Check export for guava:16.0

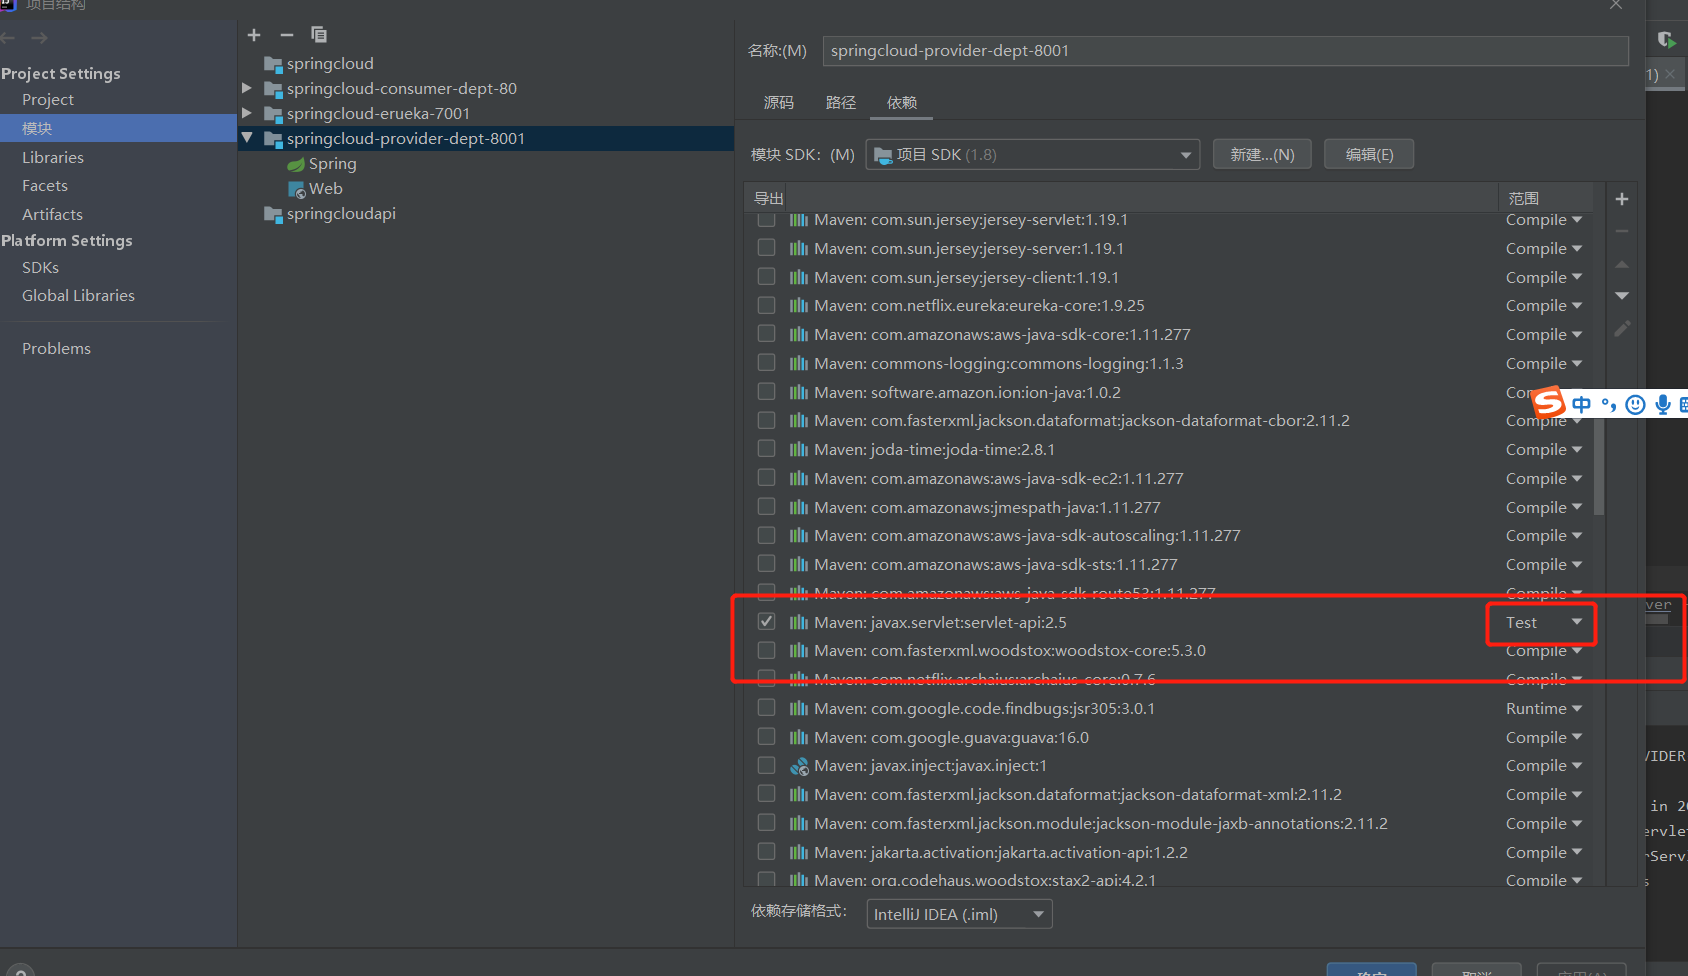click(766, 736)
